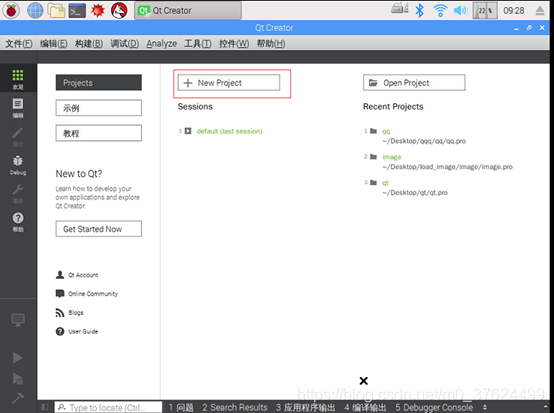Screen dimensions: 554x413
Task: Show the 3 应用程序输出 pane
Action: 305,407
